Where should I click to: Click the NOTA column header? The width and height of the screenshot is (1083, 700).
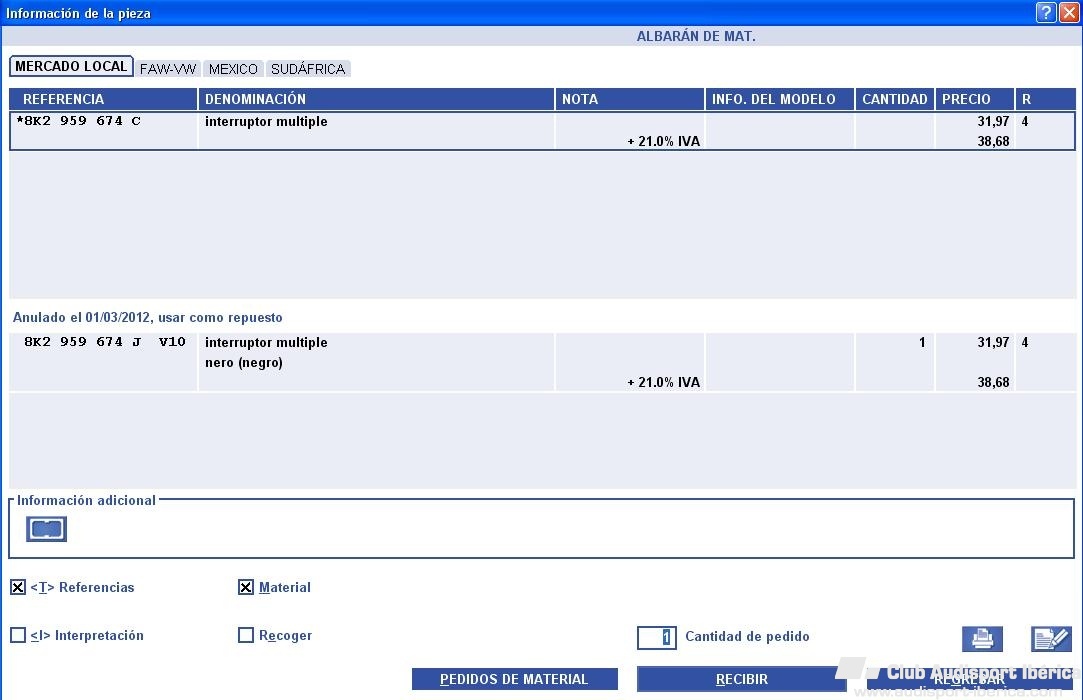[630, 99]
